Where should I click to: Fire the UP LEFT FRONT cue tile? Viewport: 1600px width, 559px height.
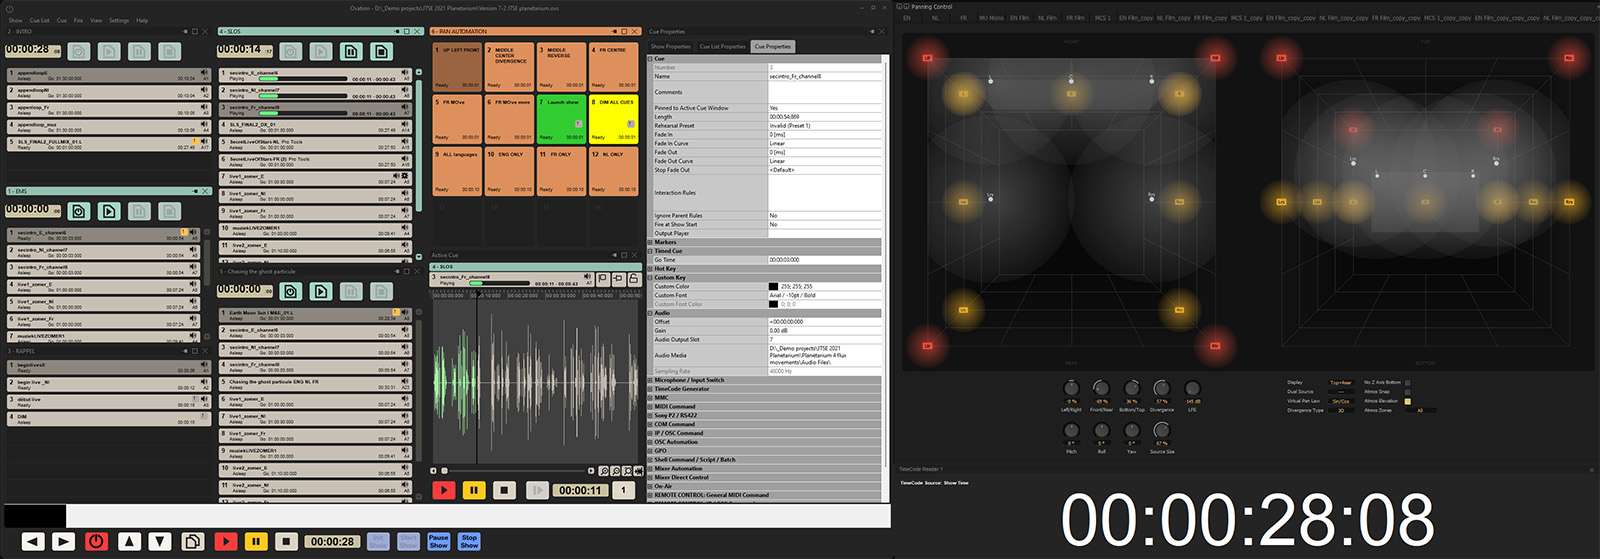[457, 66]
